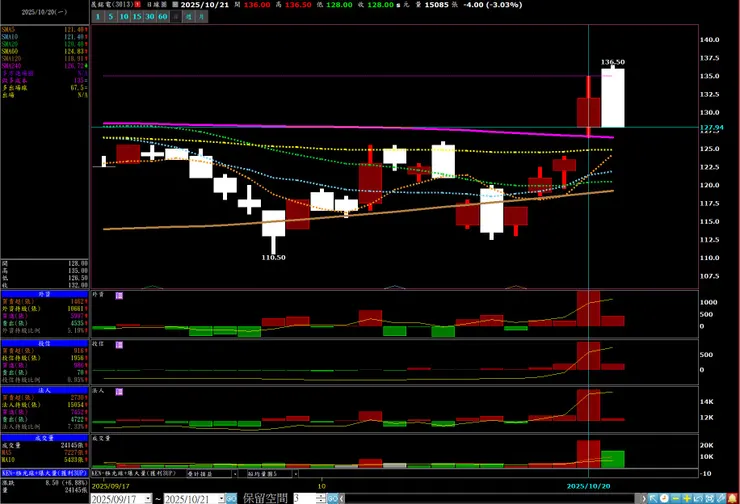Viewport: 740px width, 504px height.
Task: Select the 成交量 blue panel header
Action: pyautogui.click(x=44, y=438)
